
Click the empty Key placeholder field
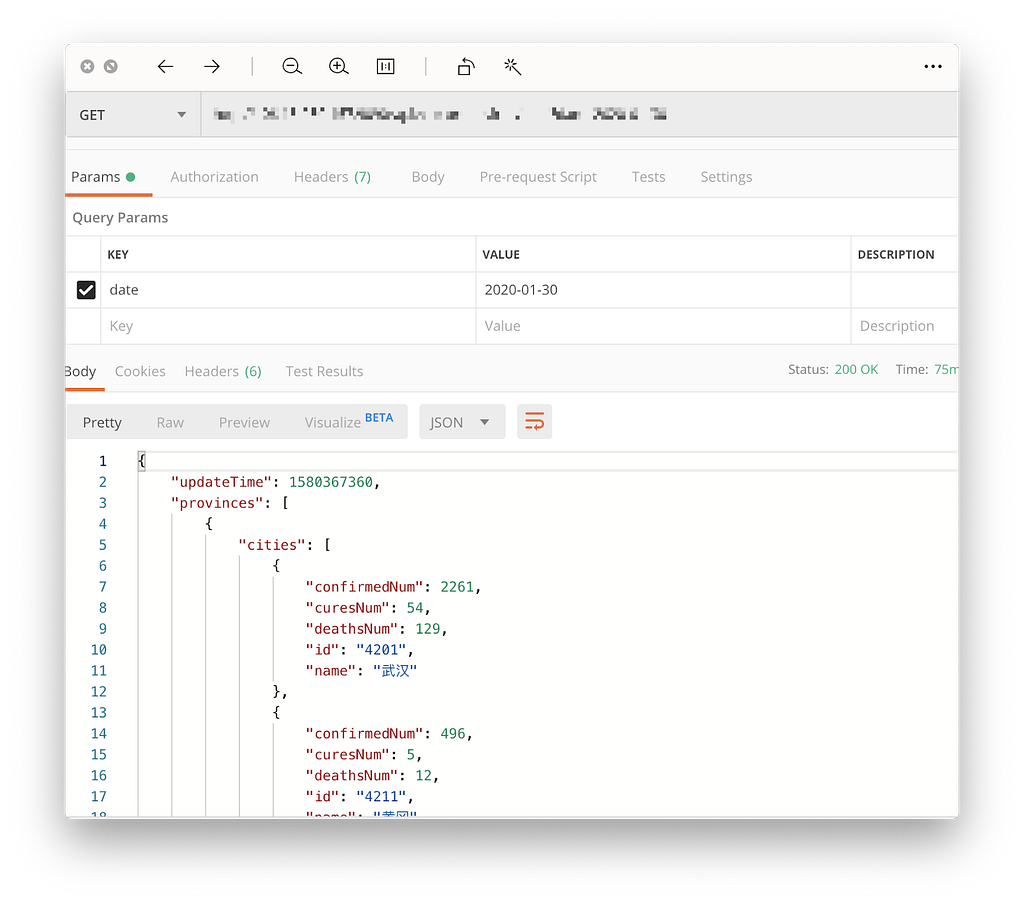(288, 326)
